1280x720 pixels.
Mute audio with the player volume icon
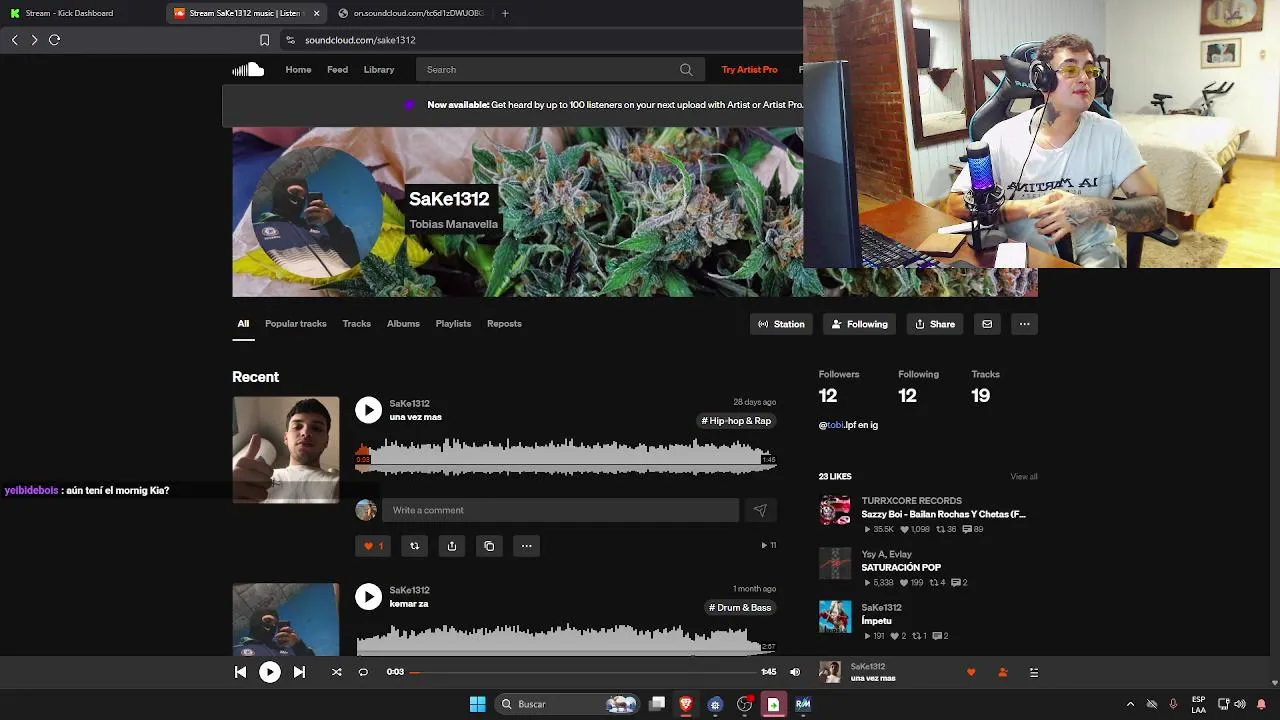coord(795,673)
